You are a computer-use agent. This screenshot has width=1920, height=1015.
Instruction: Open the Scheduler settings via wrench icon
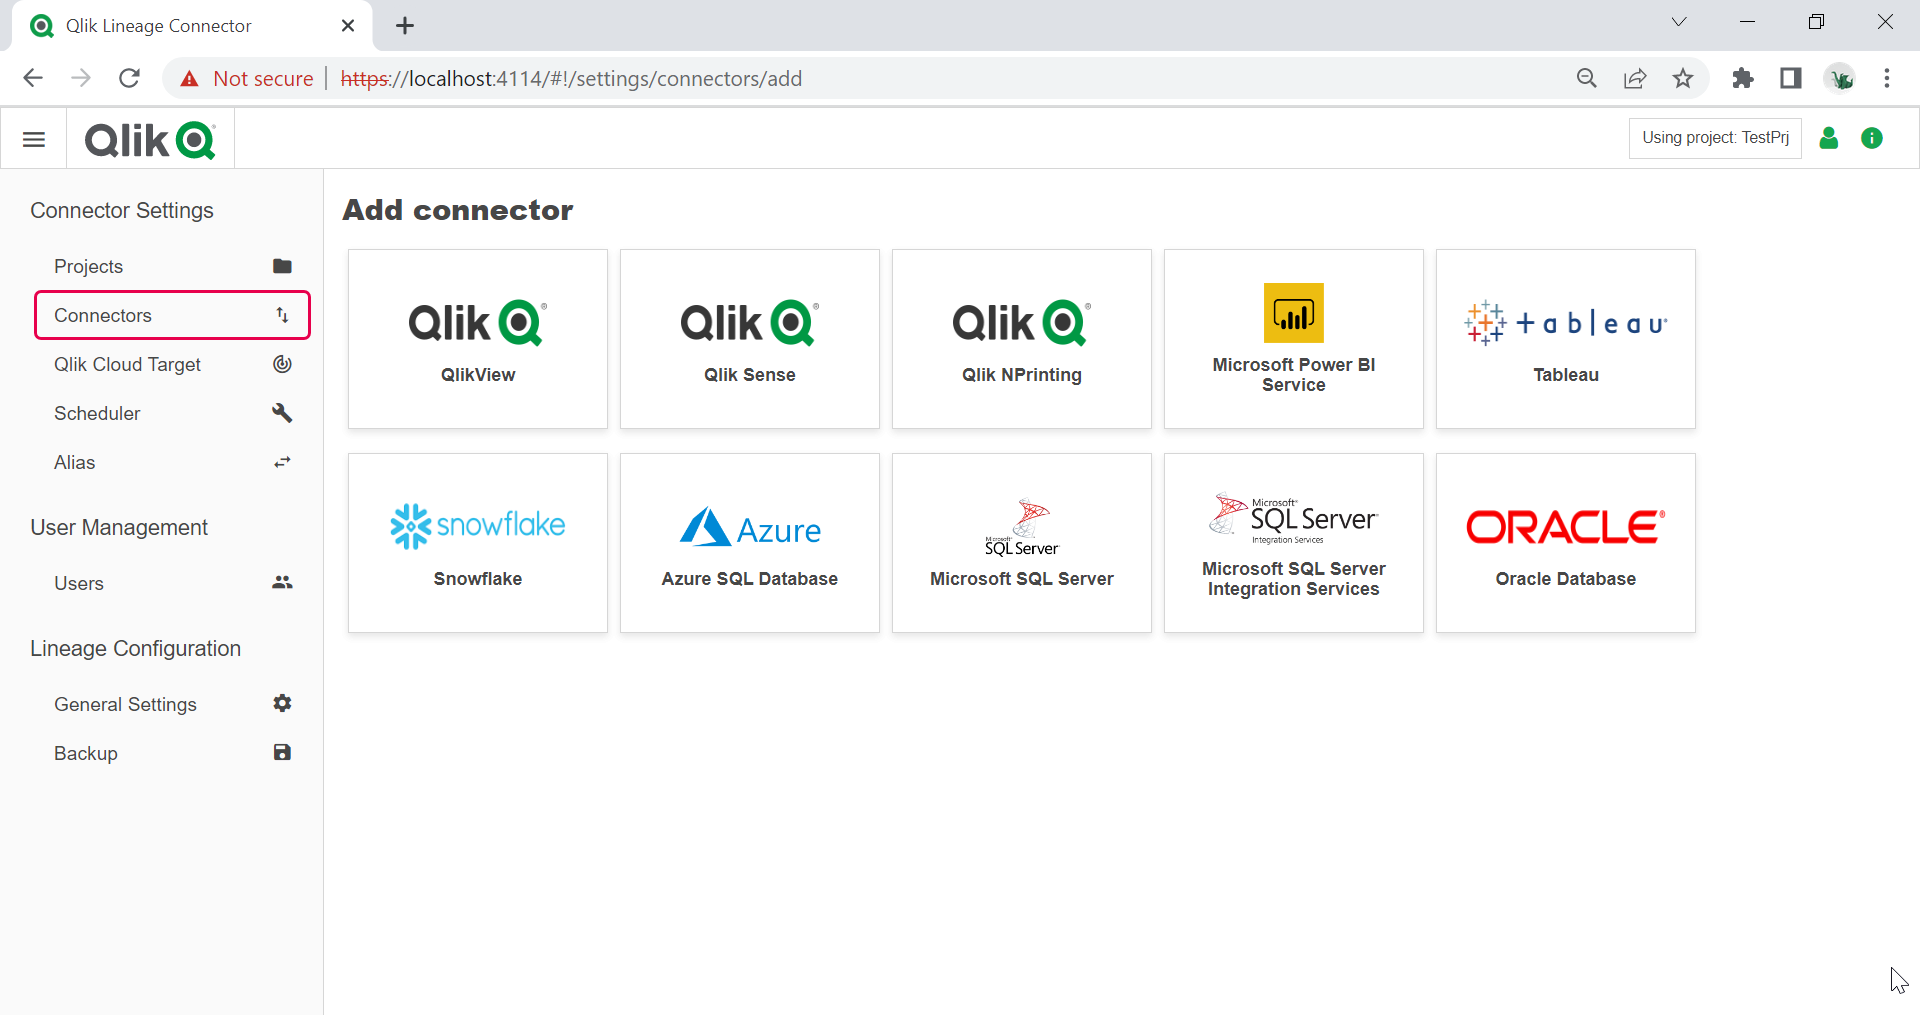pyautogui.click(x=282, y=413)
